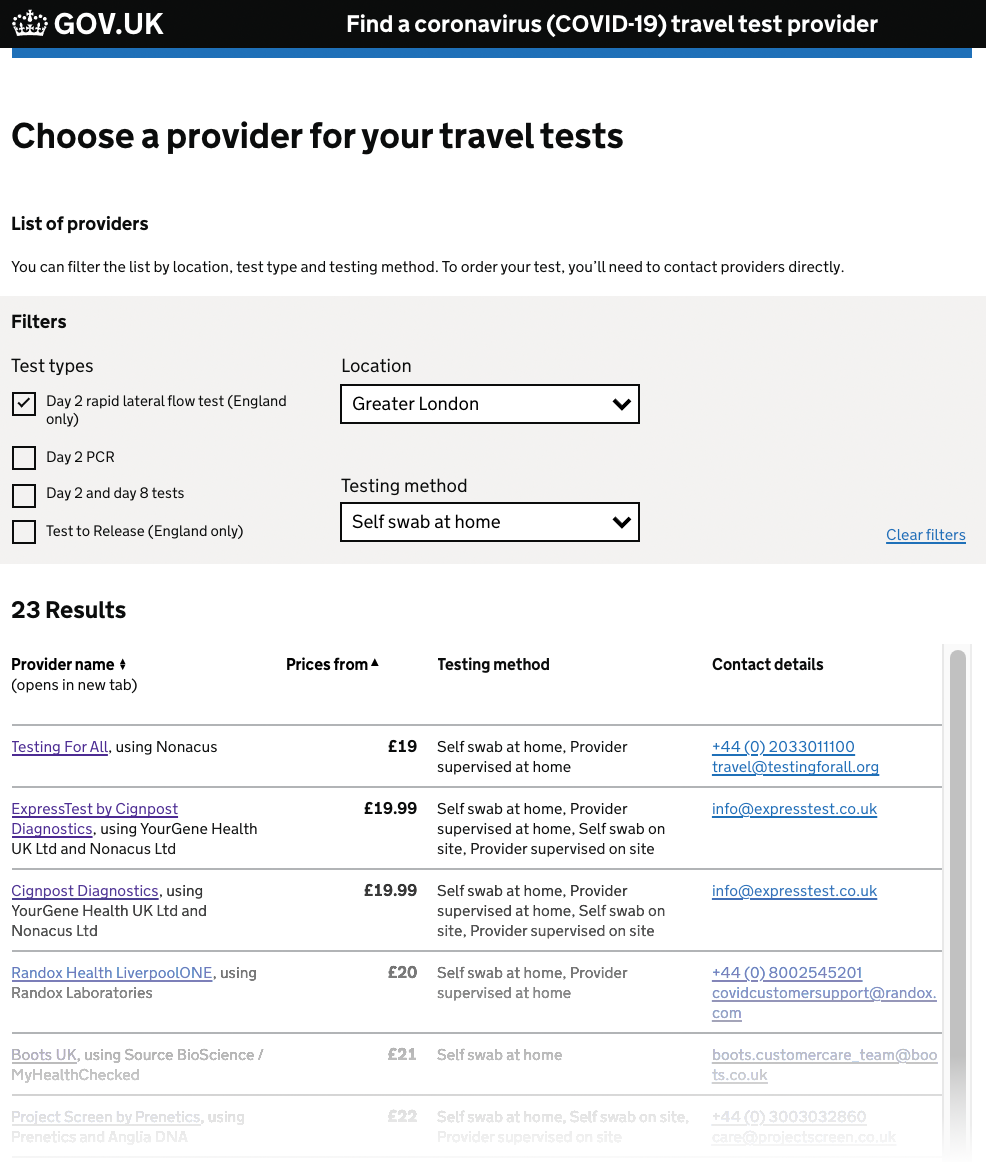Click the travel test provider header title
Screen dimensions: 986x1162
(x=611, y=24)
